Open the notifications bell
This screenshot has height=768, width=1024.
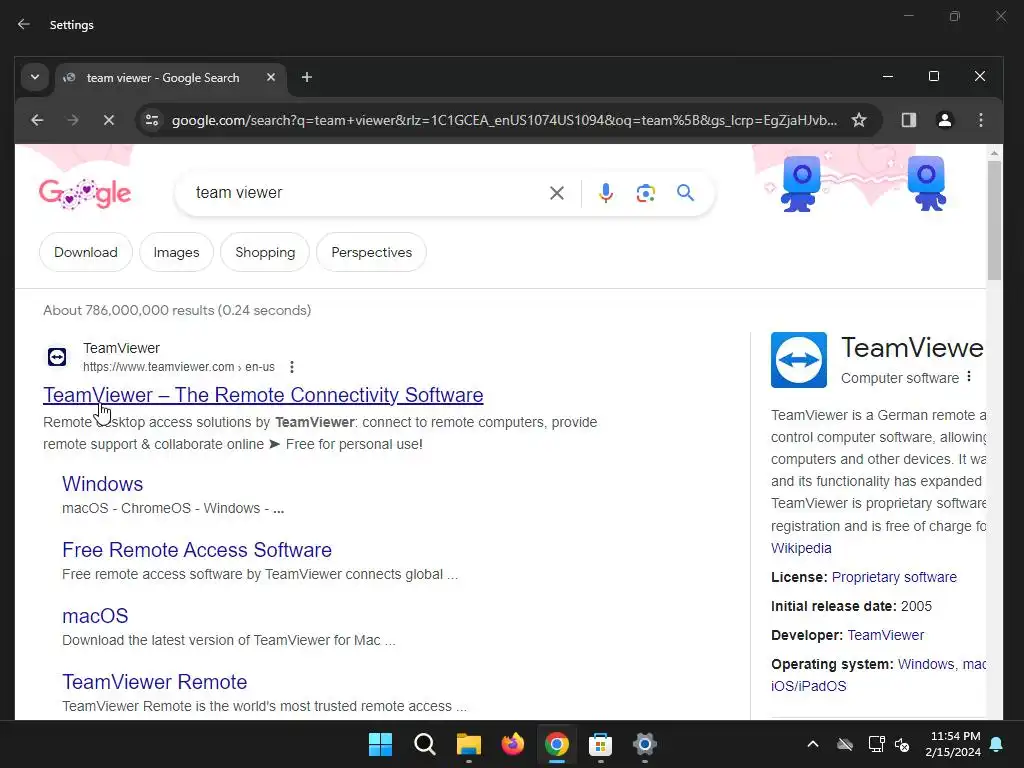[x=997, y=744]
